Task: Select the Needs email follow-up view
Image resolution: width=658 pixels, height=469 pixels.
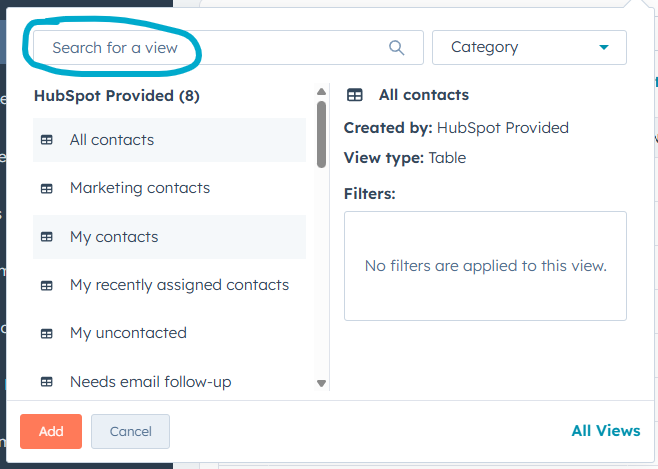Action: (151, 381)
